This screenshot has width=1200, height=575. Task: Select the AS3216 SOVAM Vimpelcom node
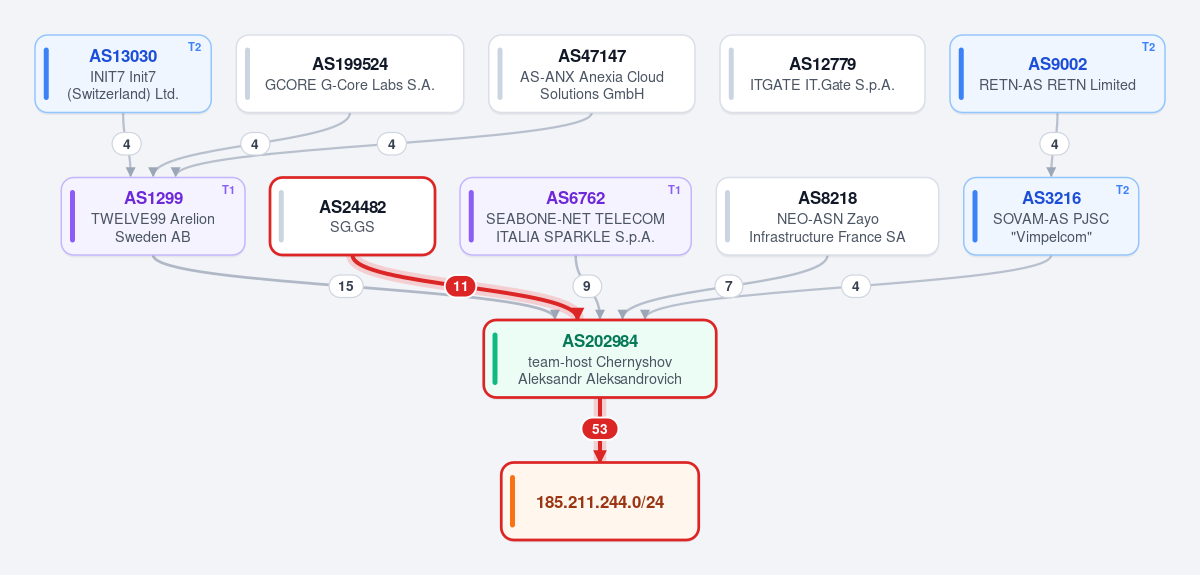click(x=1051, y=216)
